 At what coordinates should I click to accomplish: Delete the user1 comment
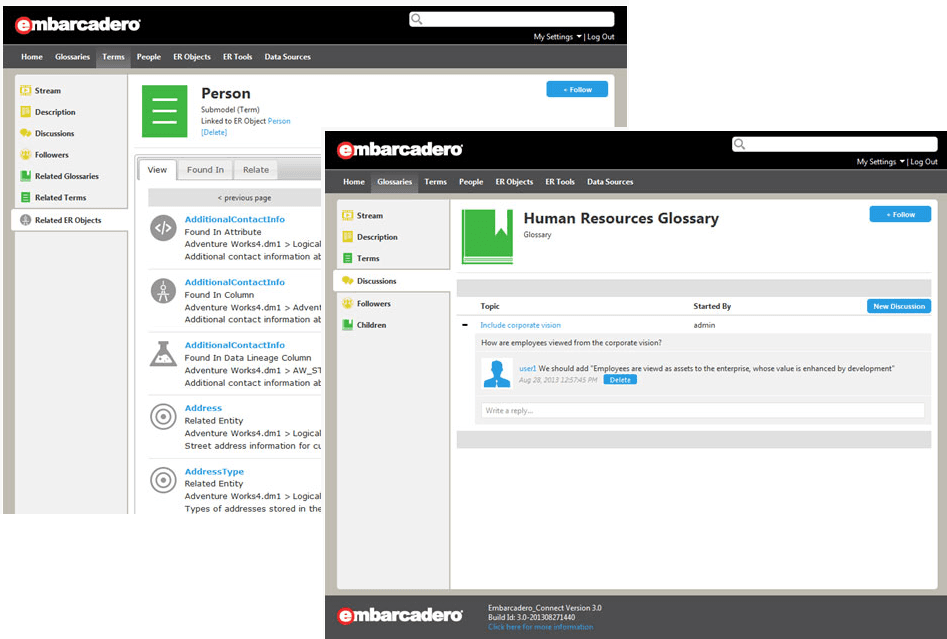coord(620,380)
